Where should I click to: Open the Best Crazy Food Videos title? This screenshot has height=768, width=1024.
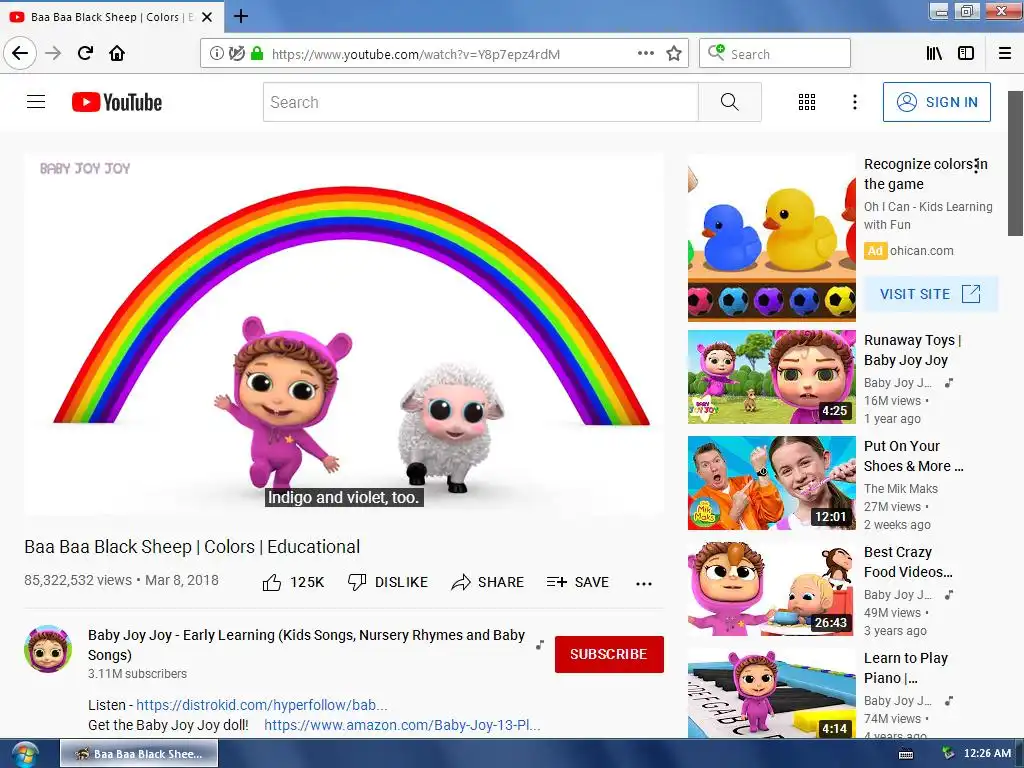(908, 562)
